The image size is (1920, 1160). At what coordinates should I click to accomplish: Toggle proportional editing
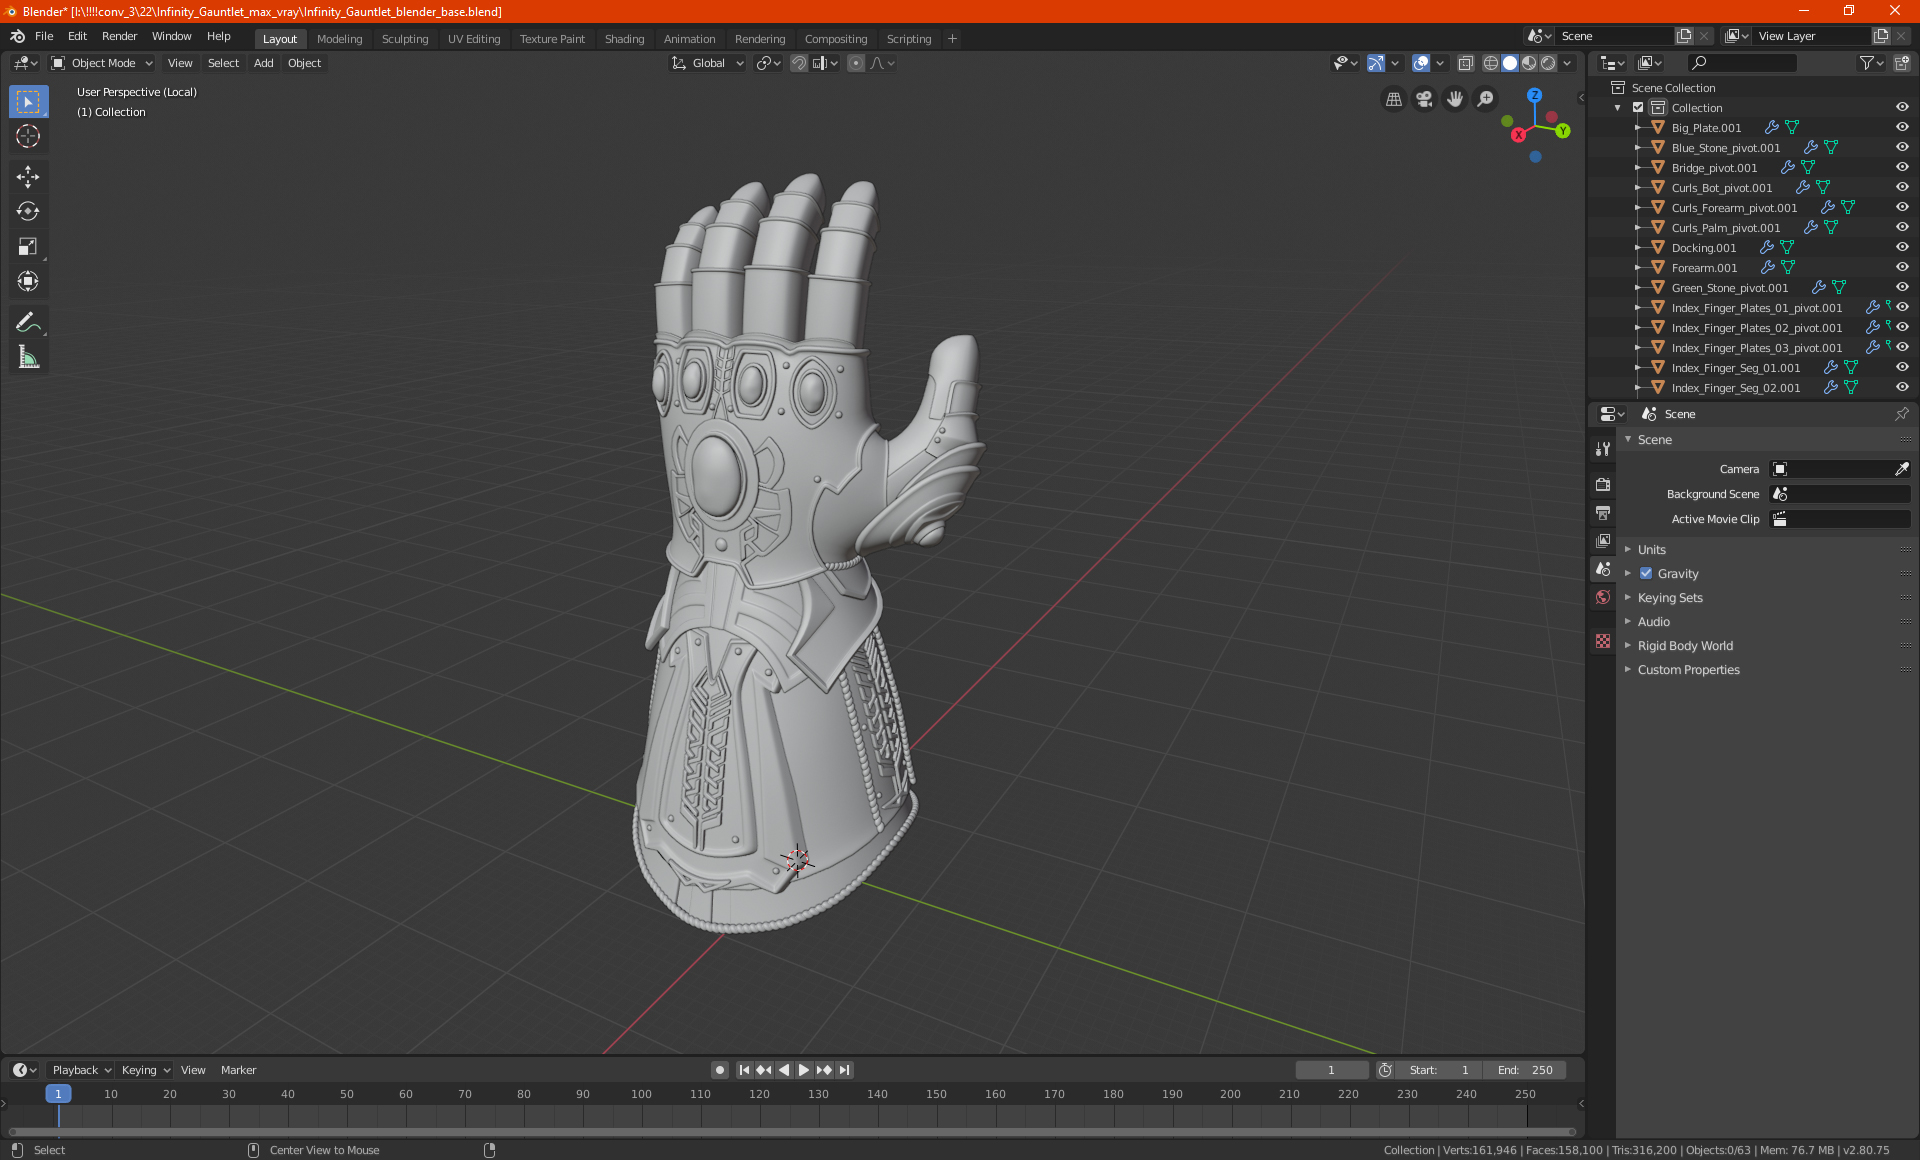coord(856,63)
